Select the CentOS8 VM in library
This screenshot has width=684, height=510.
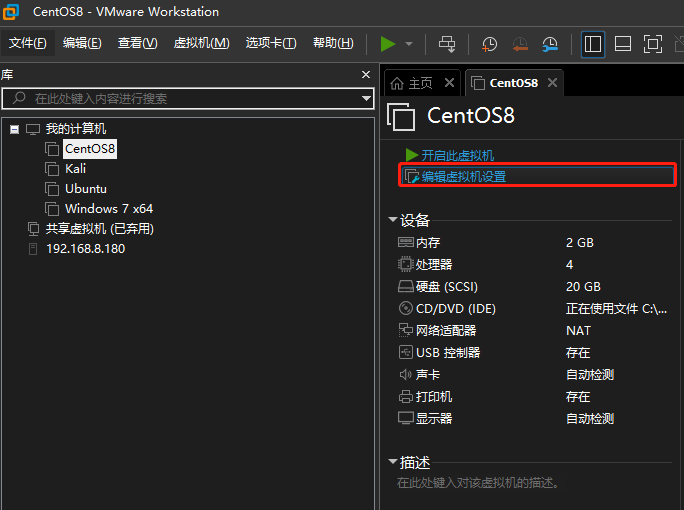90,149
